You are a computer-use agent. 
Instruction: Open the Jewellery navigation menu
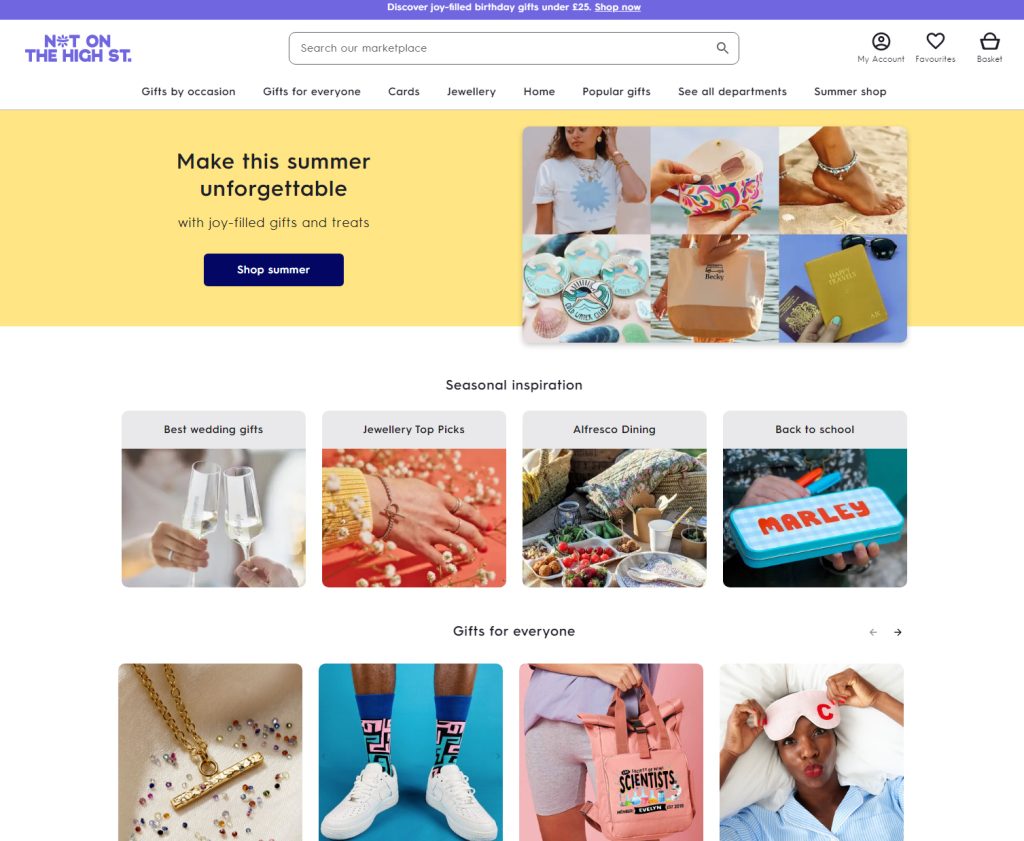471,91
